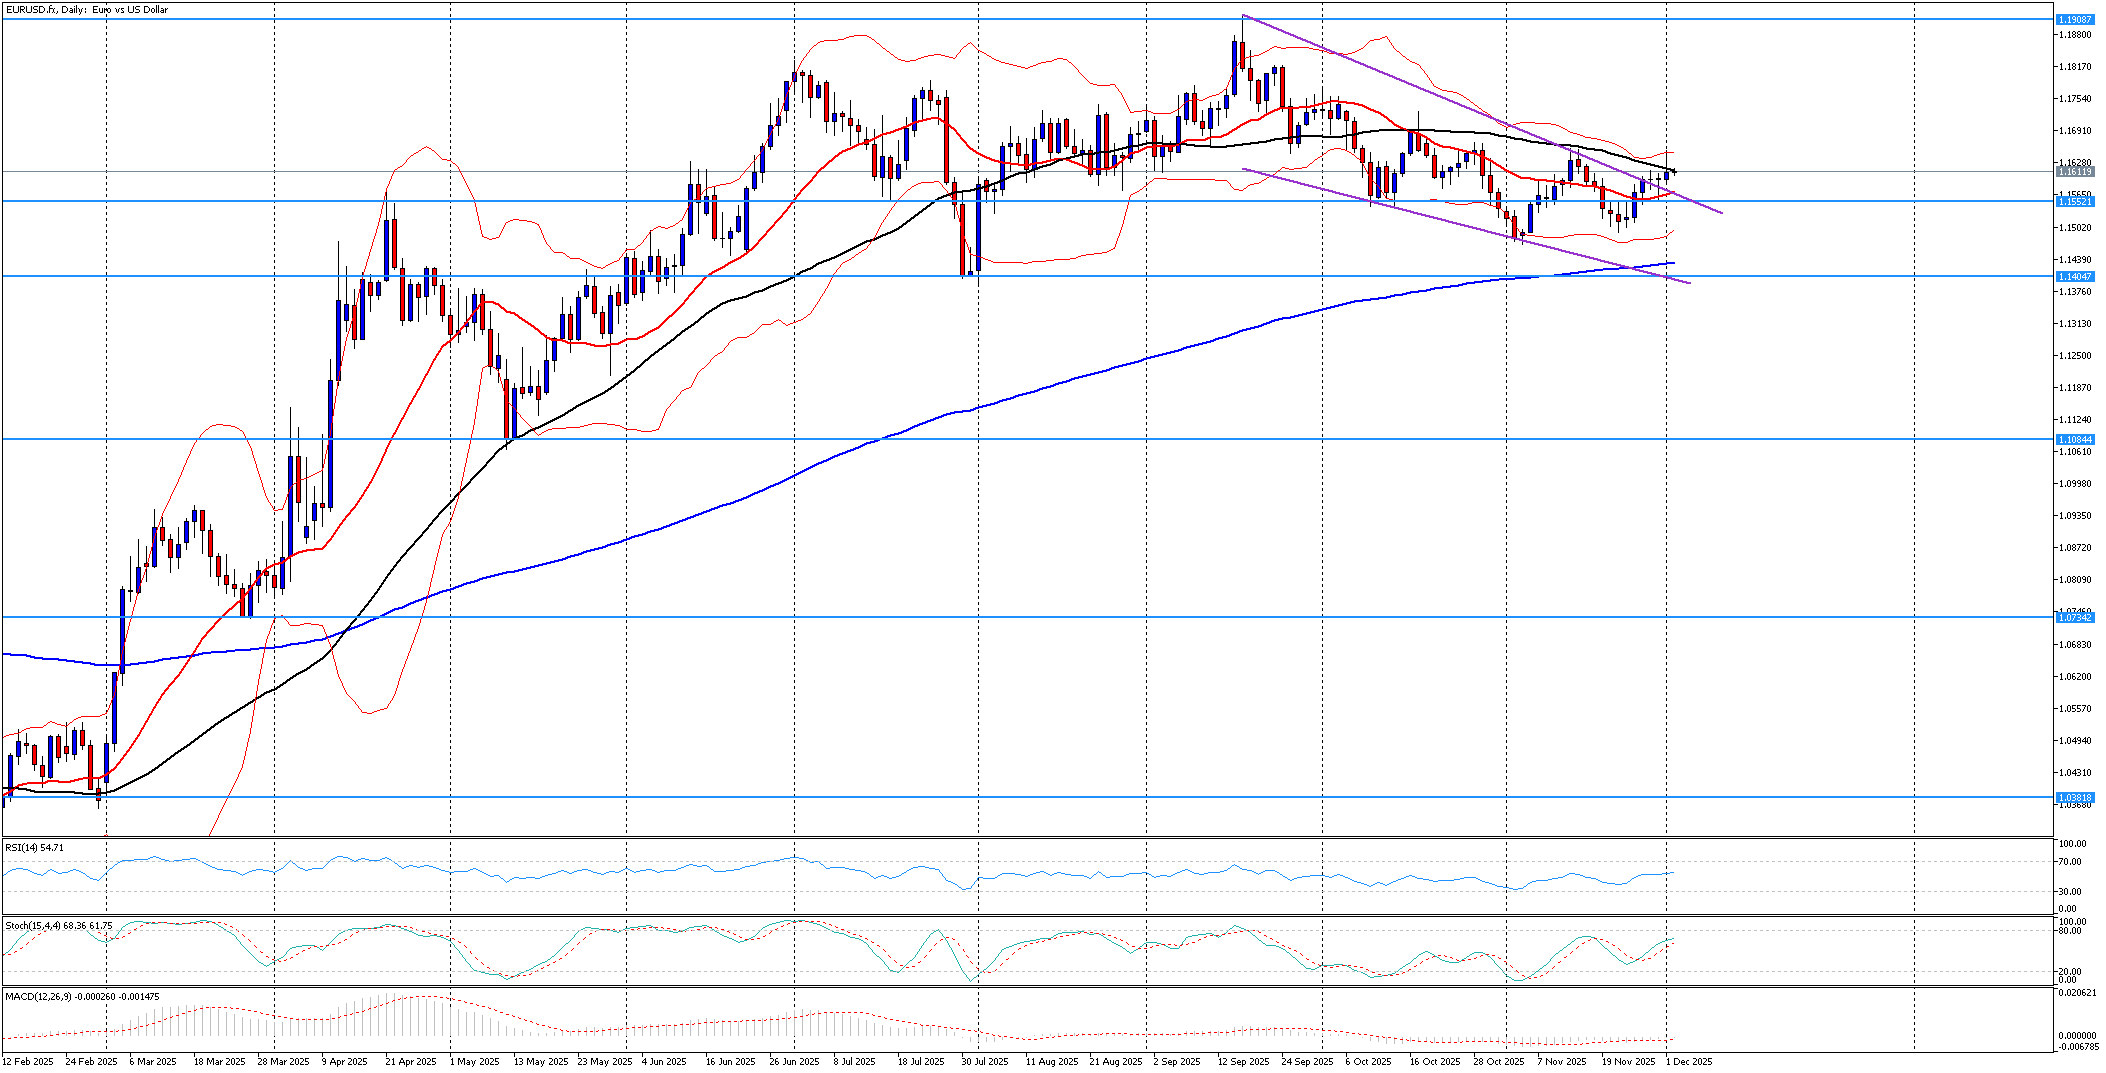Click the 70.00 level on RSI scale
Viewport: 2106px width, 1073px height.
coord(2070,862)
